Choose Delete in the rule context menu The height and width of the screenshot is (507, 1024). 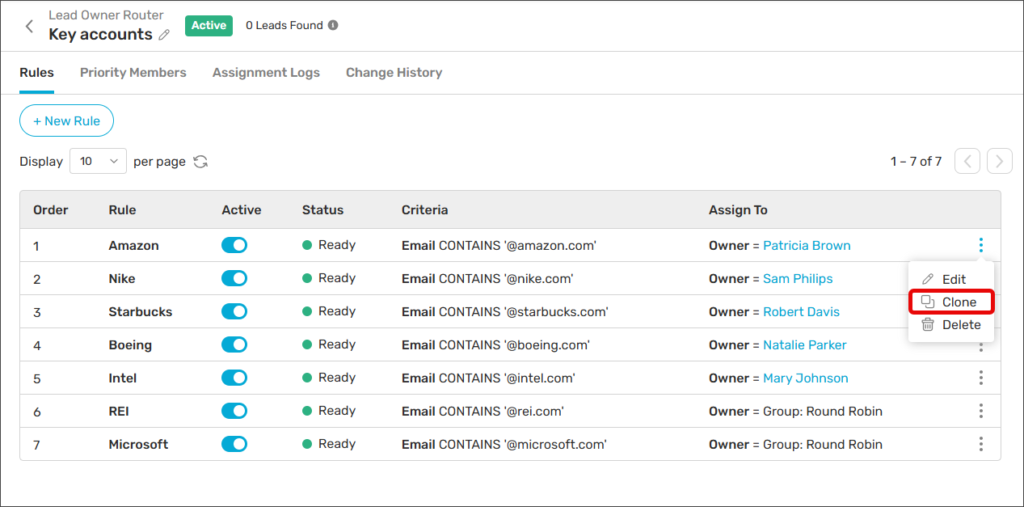pyautogui.click(x=950, y=325)
